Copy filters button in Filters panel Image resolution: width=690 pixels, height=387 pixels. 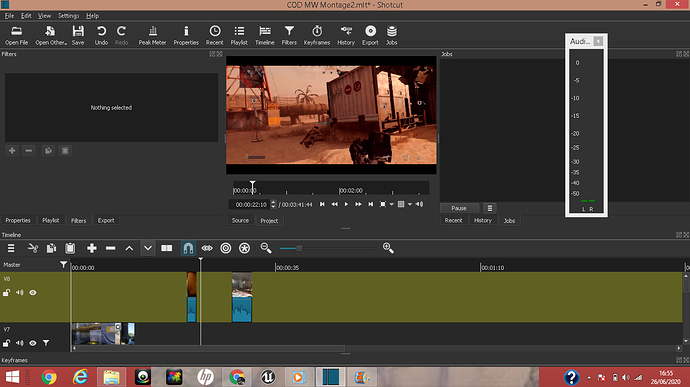pos(48,151)
